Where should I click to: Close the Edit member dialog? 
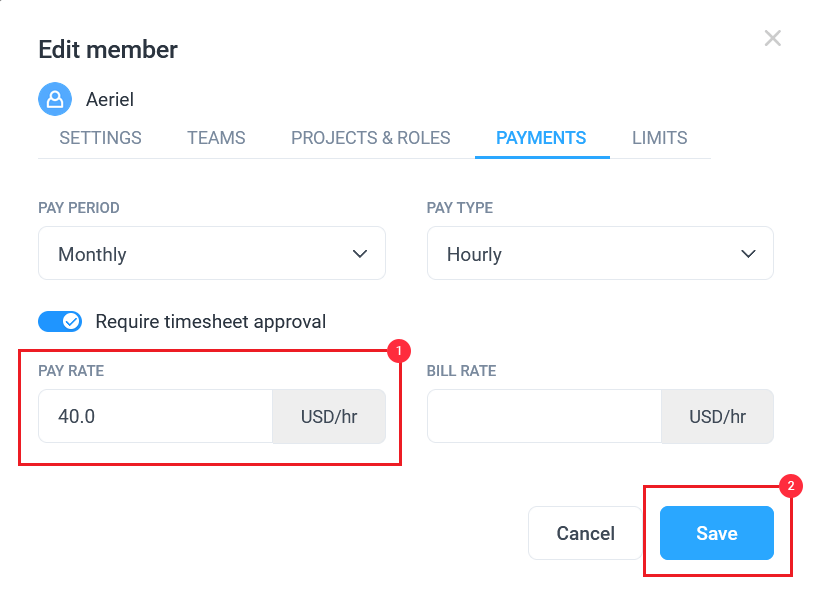click(772, 38)
